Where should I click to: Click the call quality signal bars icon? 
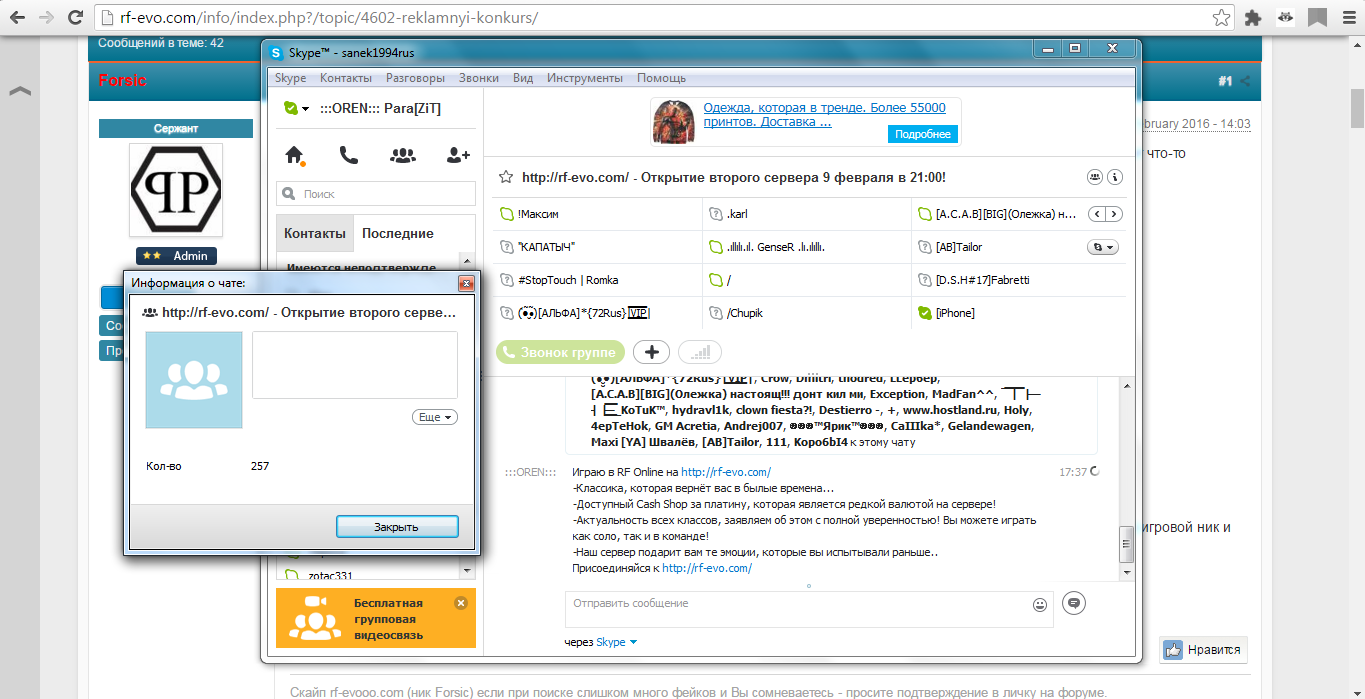[700, 352]
